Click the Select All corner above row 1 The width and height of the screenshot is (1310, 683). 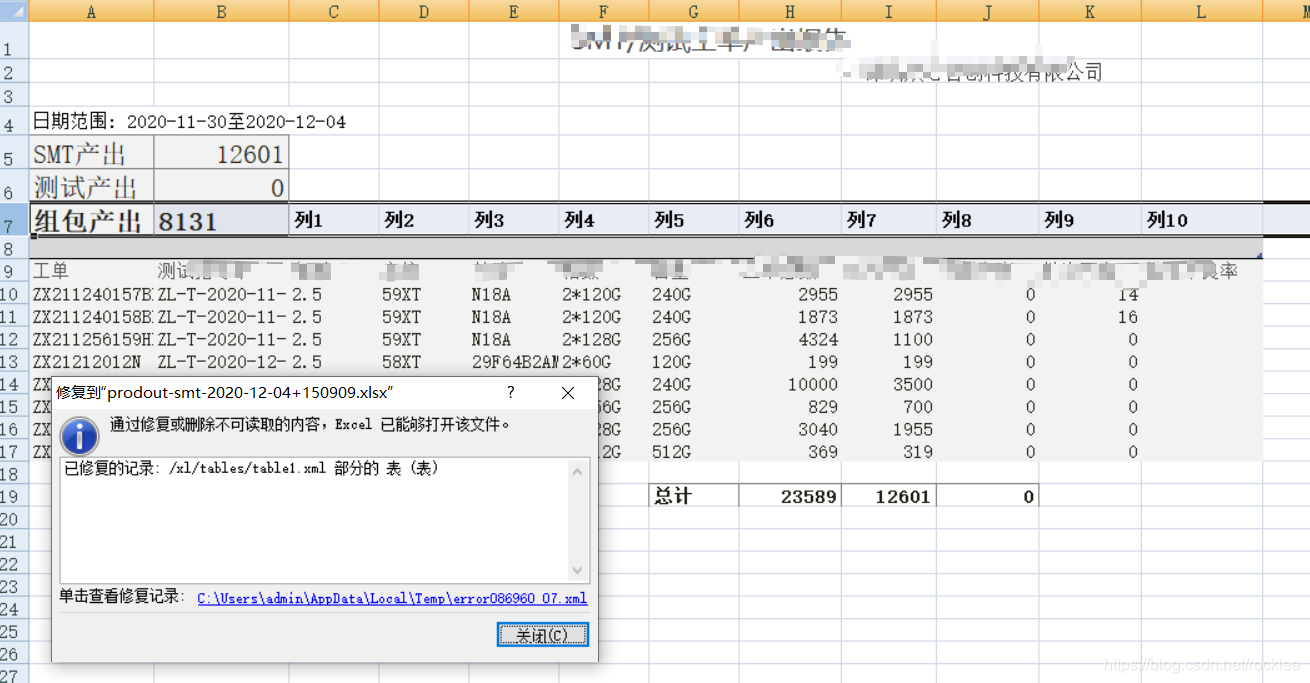click(14, 12)
